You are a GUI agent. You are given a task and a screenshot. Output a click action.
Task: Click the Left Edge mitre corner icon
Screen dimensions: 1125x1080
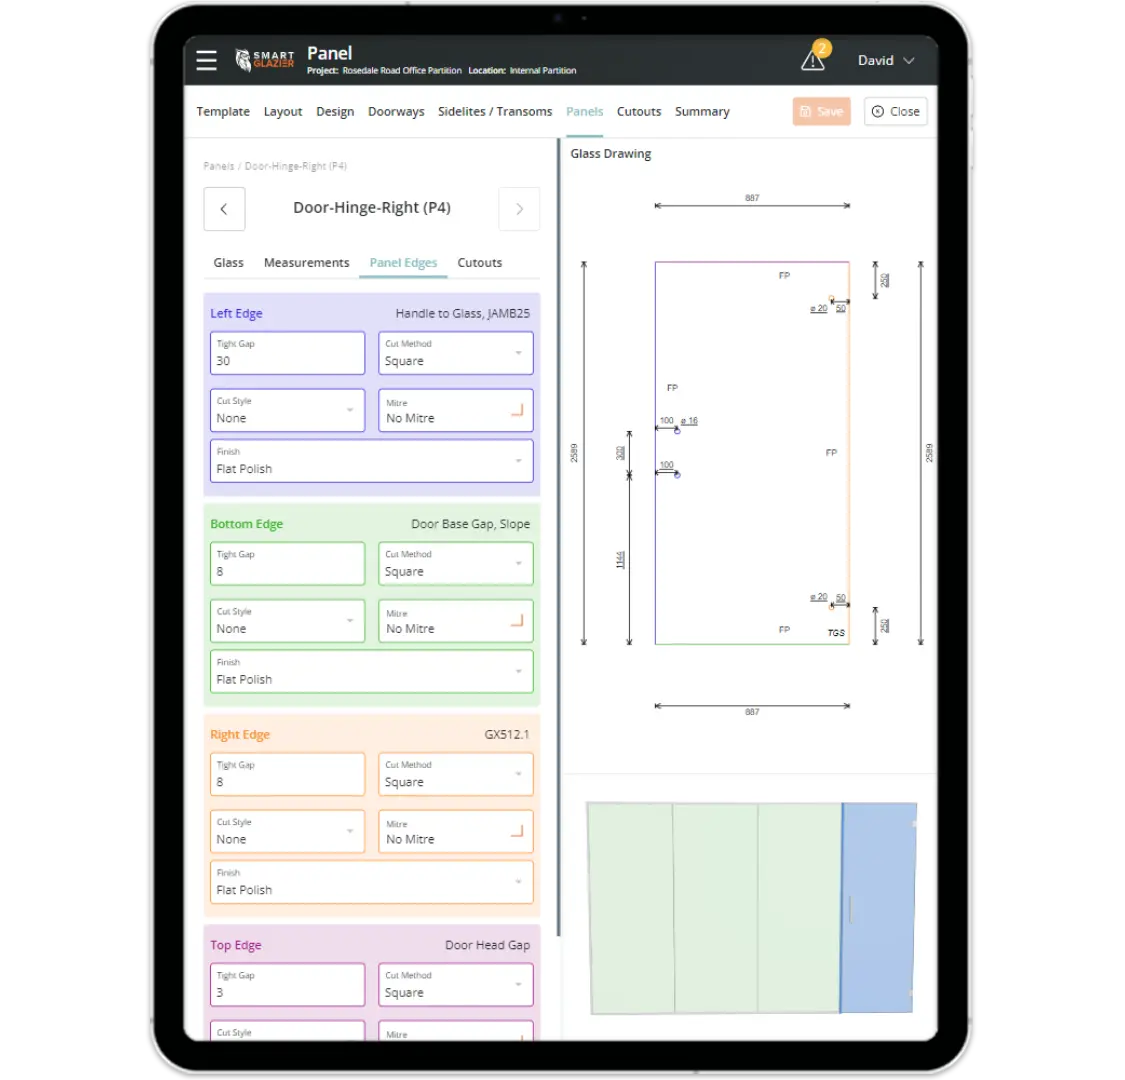coord(517,410)
